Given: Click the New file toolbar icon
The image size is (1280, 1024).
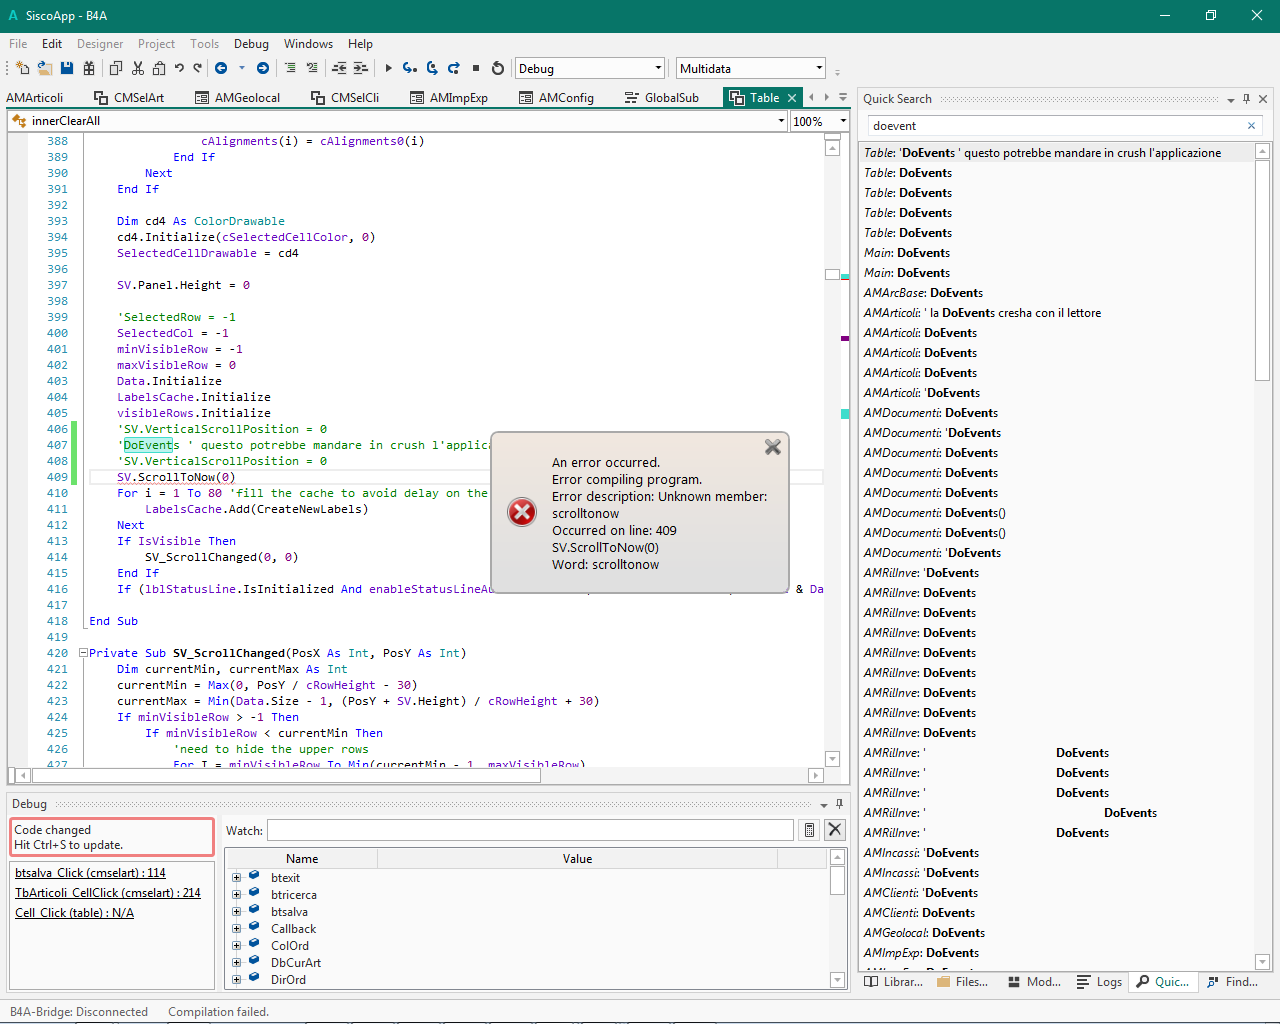Looking at the screenshot, I should pyautogui.click(x=23, y=68).
